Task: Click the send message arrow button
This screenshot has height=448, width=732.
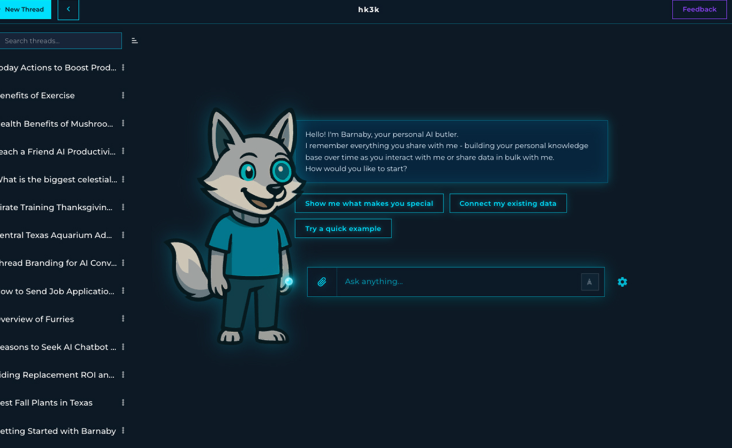Action: pos(590,282)
